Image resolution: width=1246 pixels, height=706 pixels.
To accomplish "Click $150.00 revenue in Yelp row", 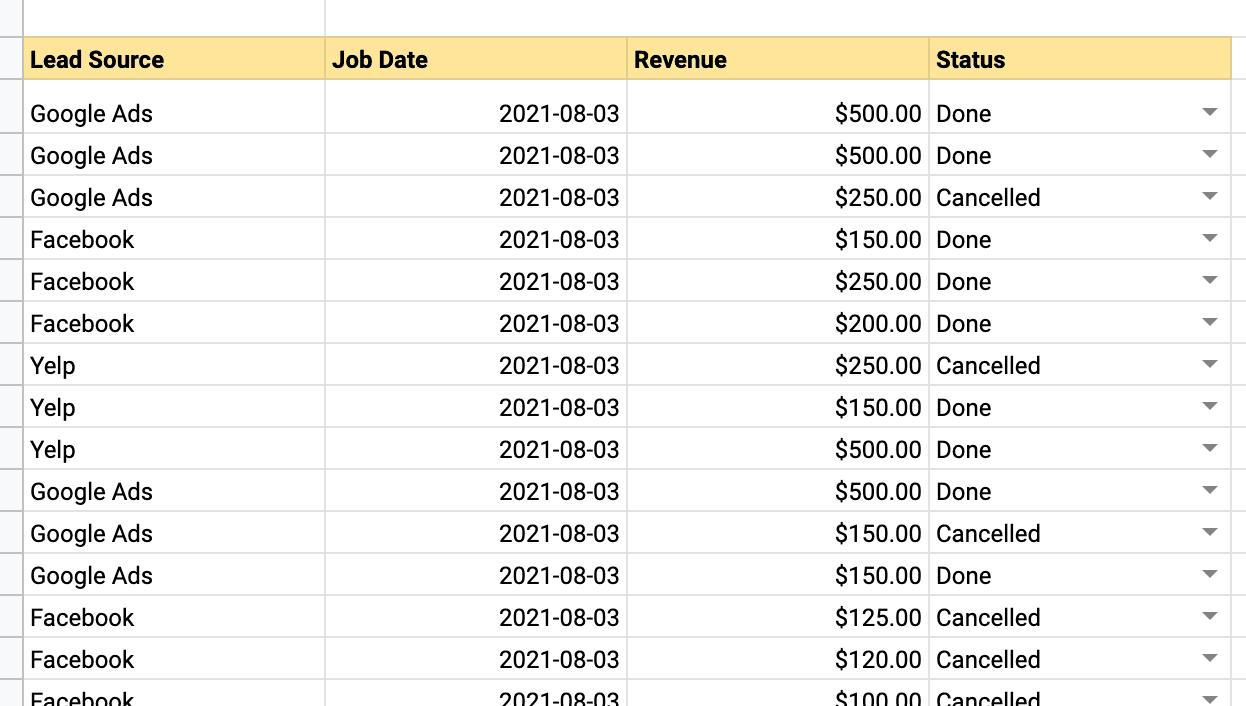I will point(778,407).
